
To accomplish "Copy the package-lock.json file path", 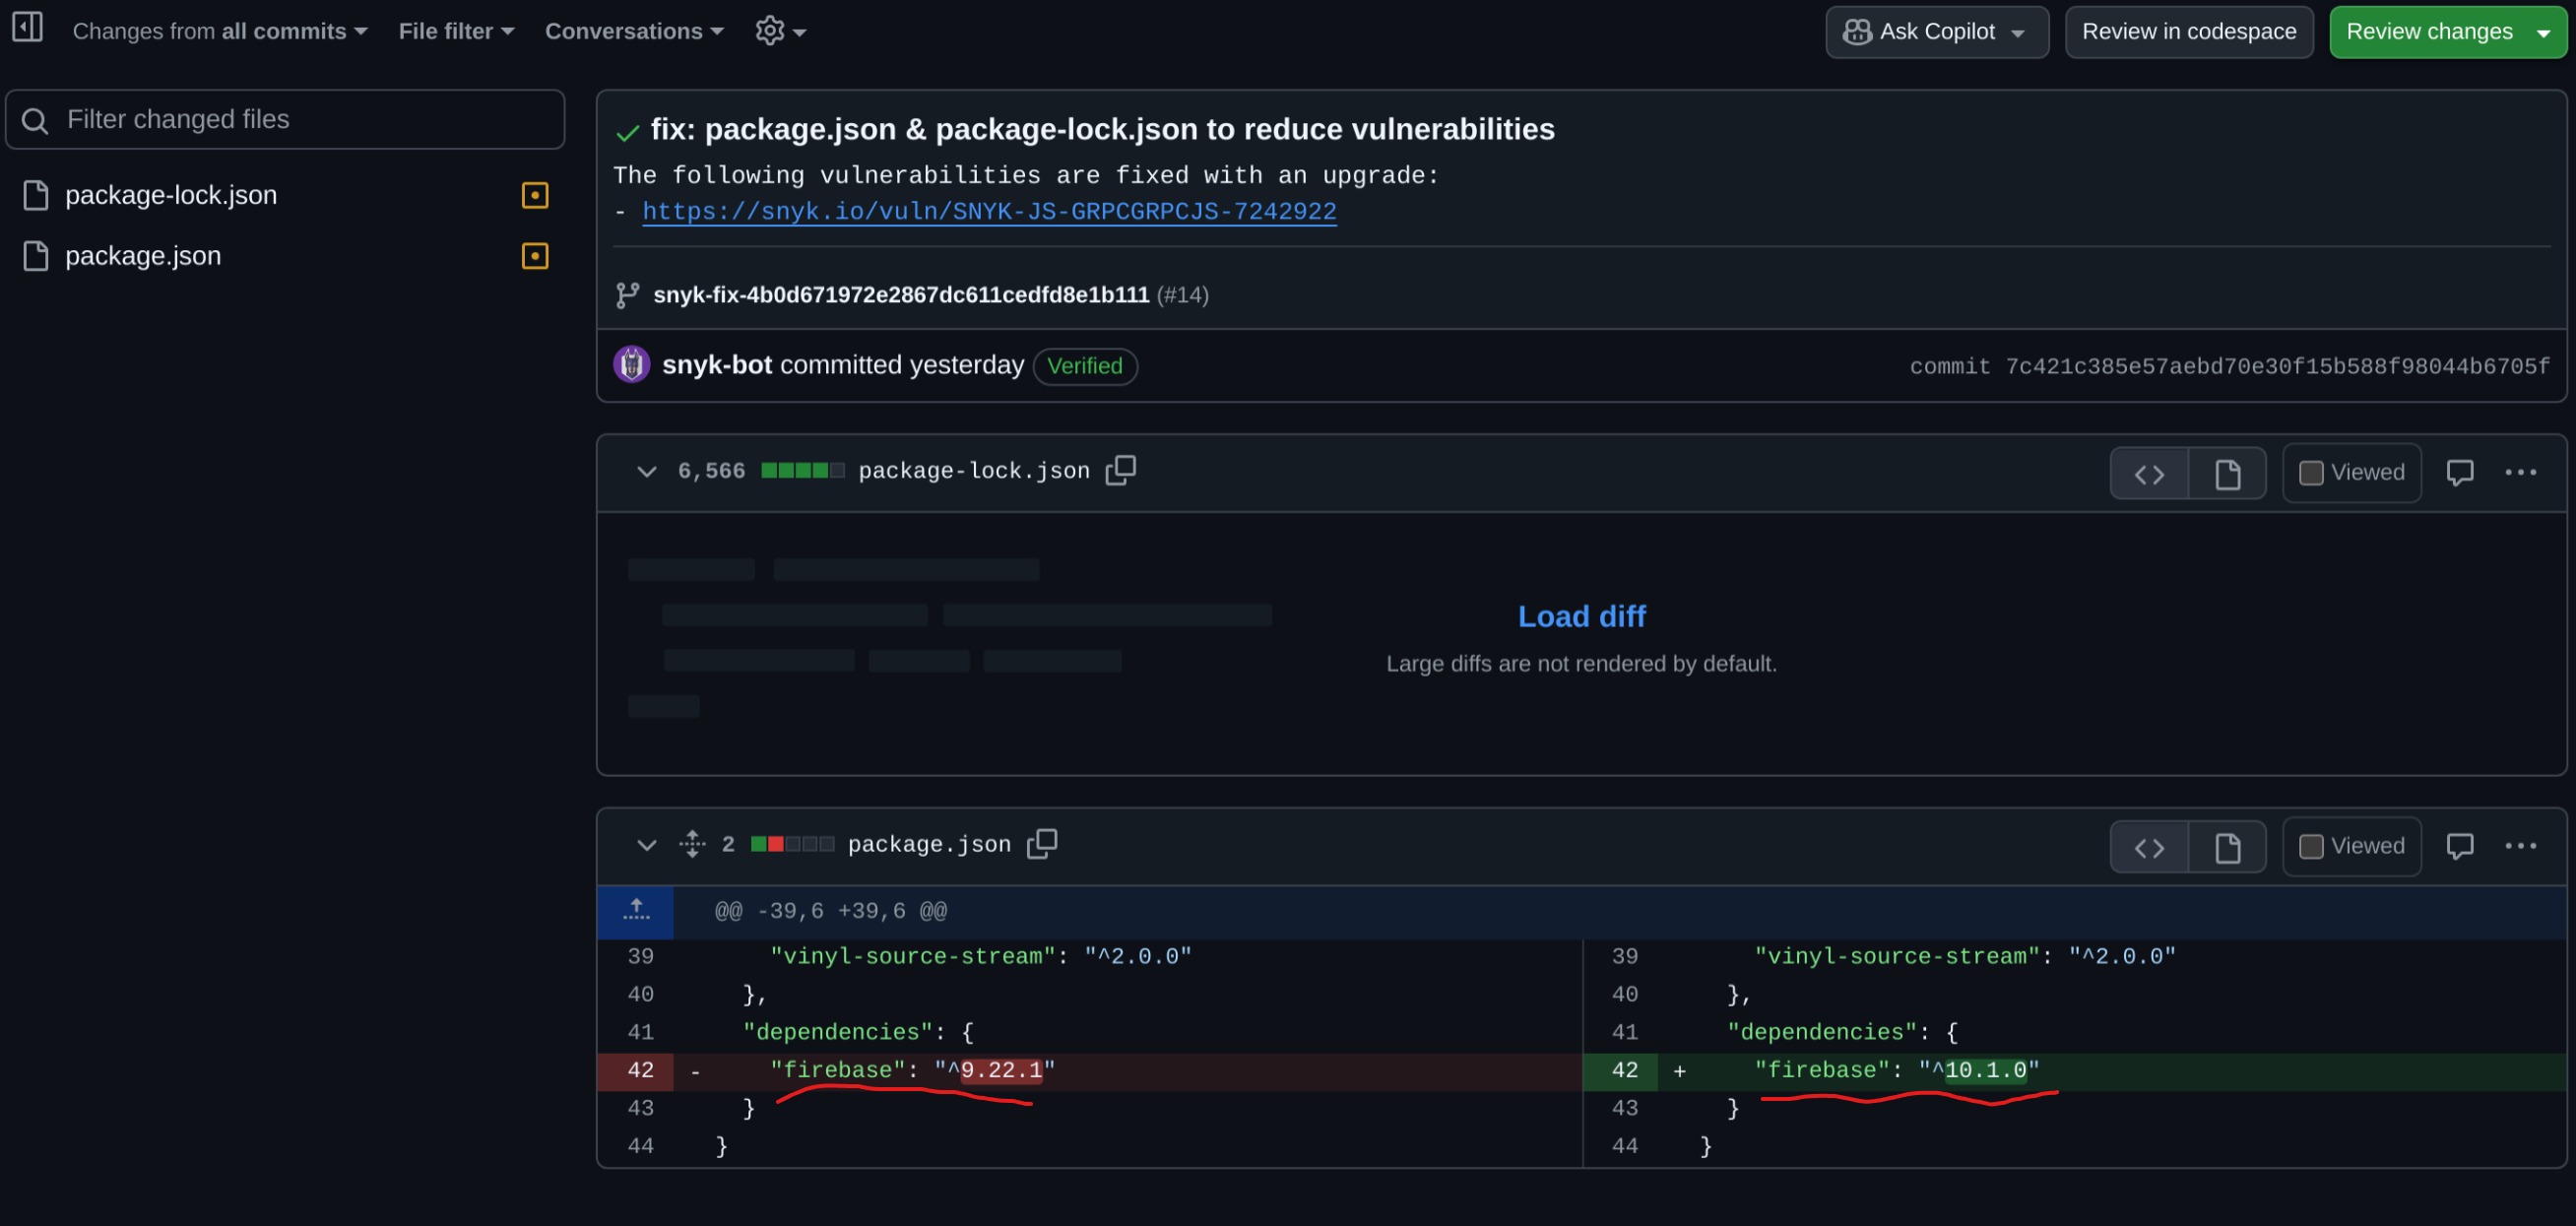I will (1120, 470).
